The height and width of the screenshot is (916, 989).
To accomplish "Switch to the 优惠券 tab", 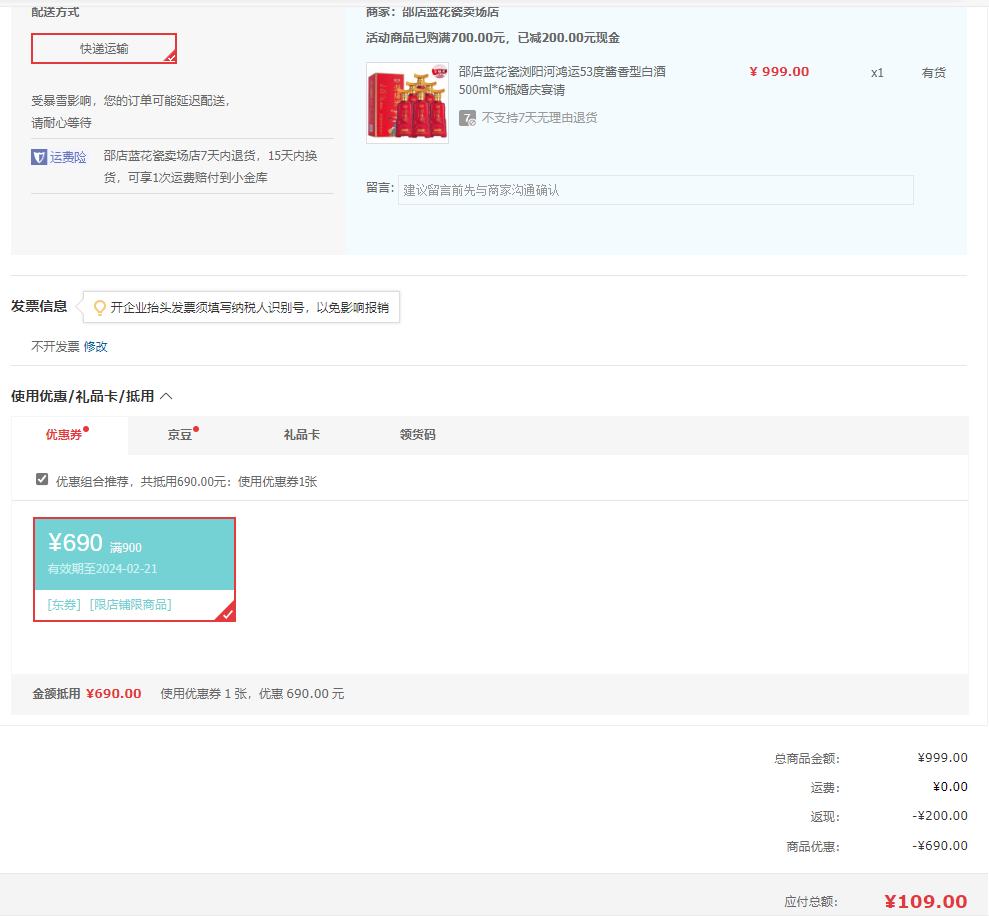I will (69, 435).
